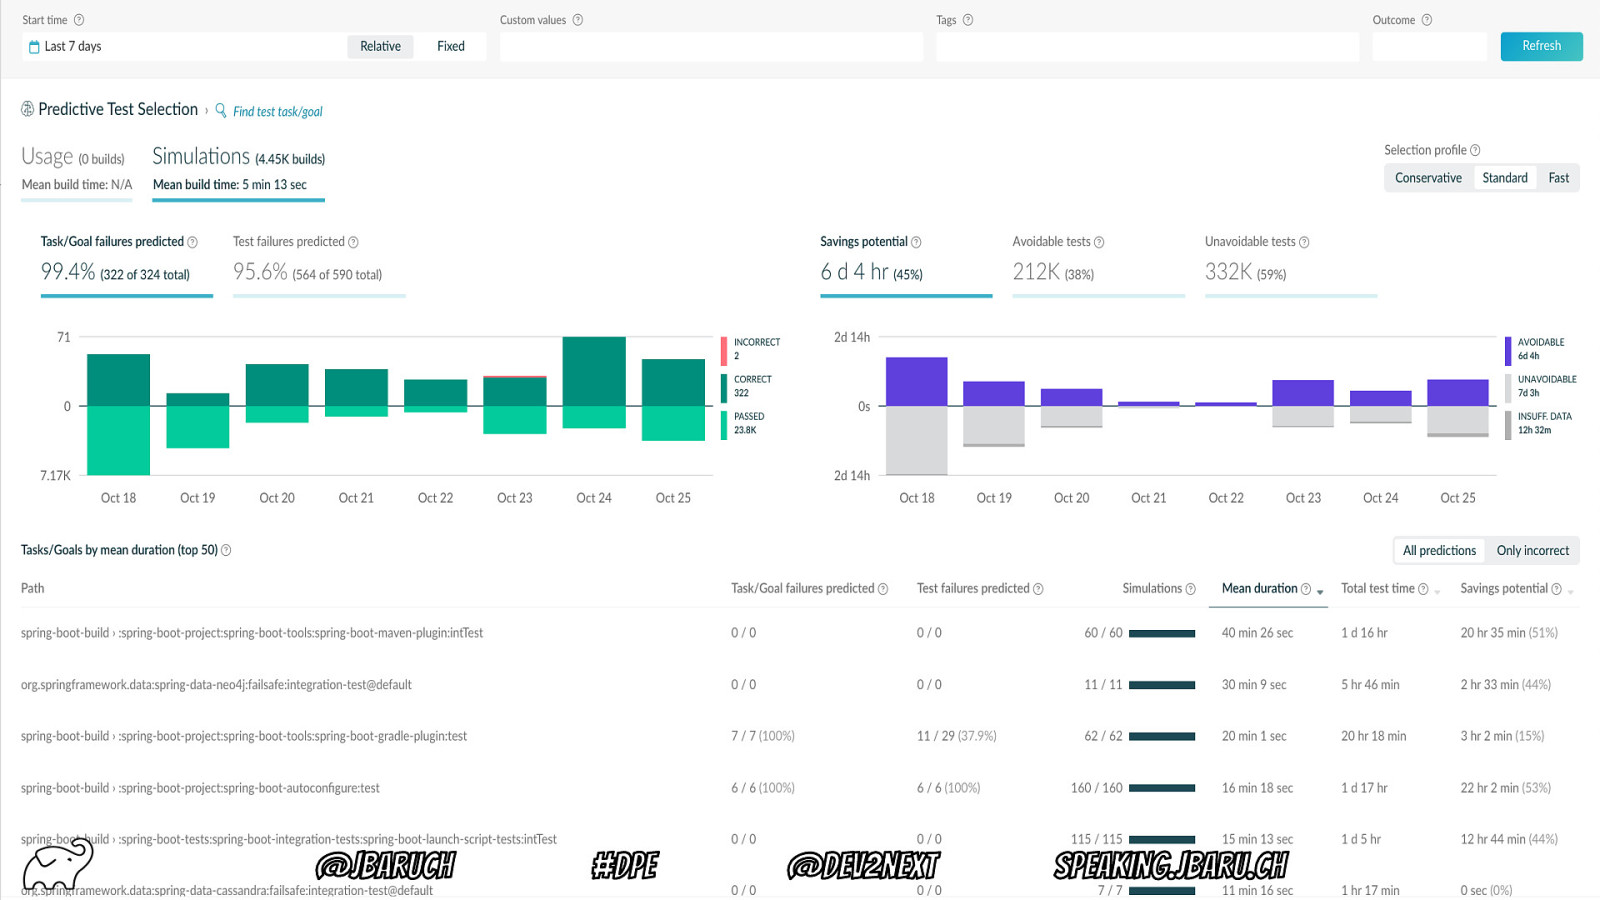Viewport: 1600px width, 900px height.
Task: Click the help icon next to Selection profile
Action: point(1475,150)
